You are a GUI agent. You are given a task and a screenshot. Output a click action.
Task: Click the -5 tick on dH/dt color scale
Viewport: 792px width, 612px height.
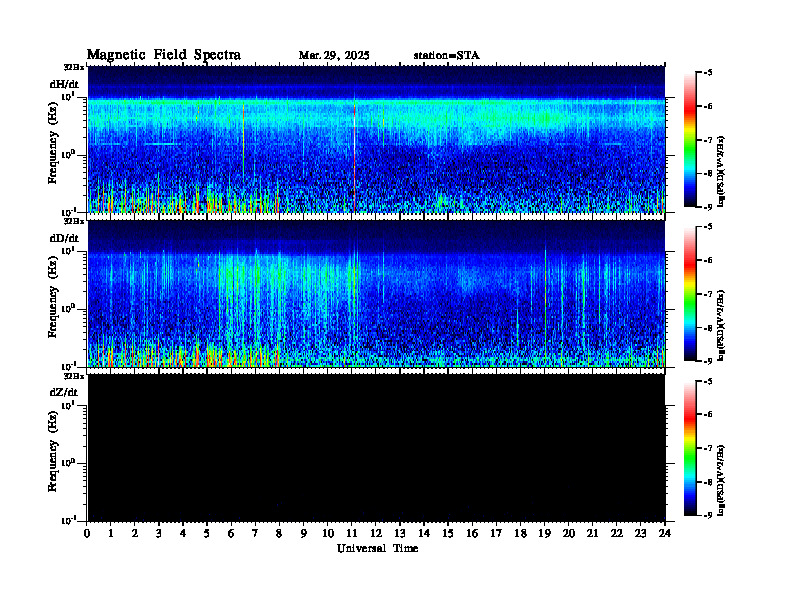click(x=708, y=73)
